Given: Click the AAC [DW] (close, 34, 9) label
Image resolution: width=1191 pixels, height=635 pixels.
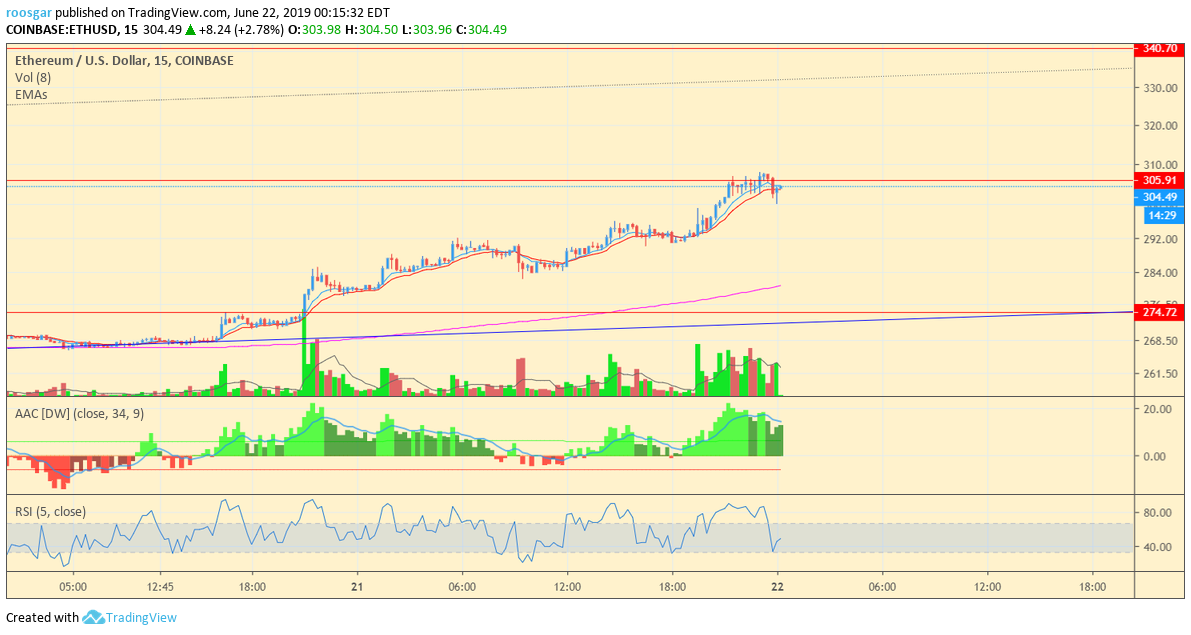Looking at the screenshot, I should click(x=80, y=413).
